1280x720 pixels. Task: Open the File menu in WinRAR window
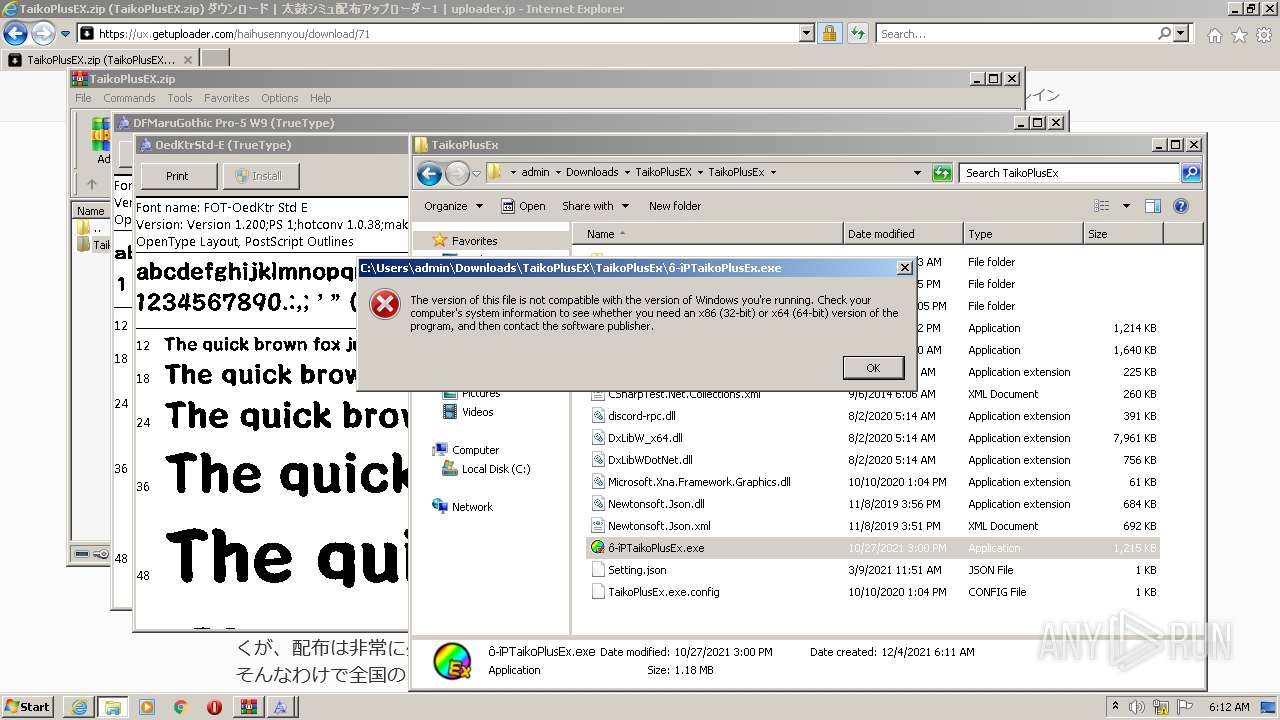pyautogui.click(x=83, y=98)
